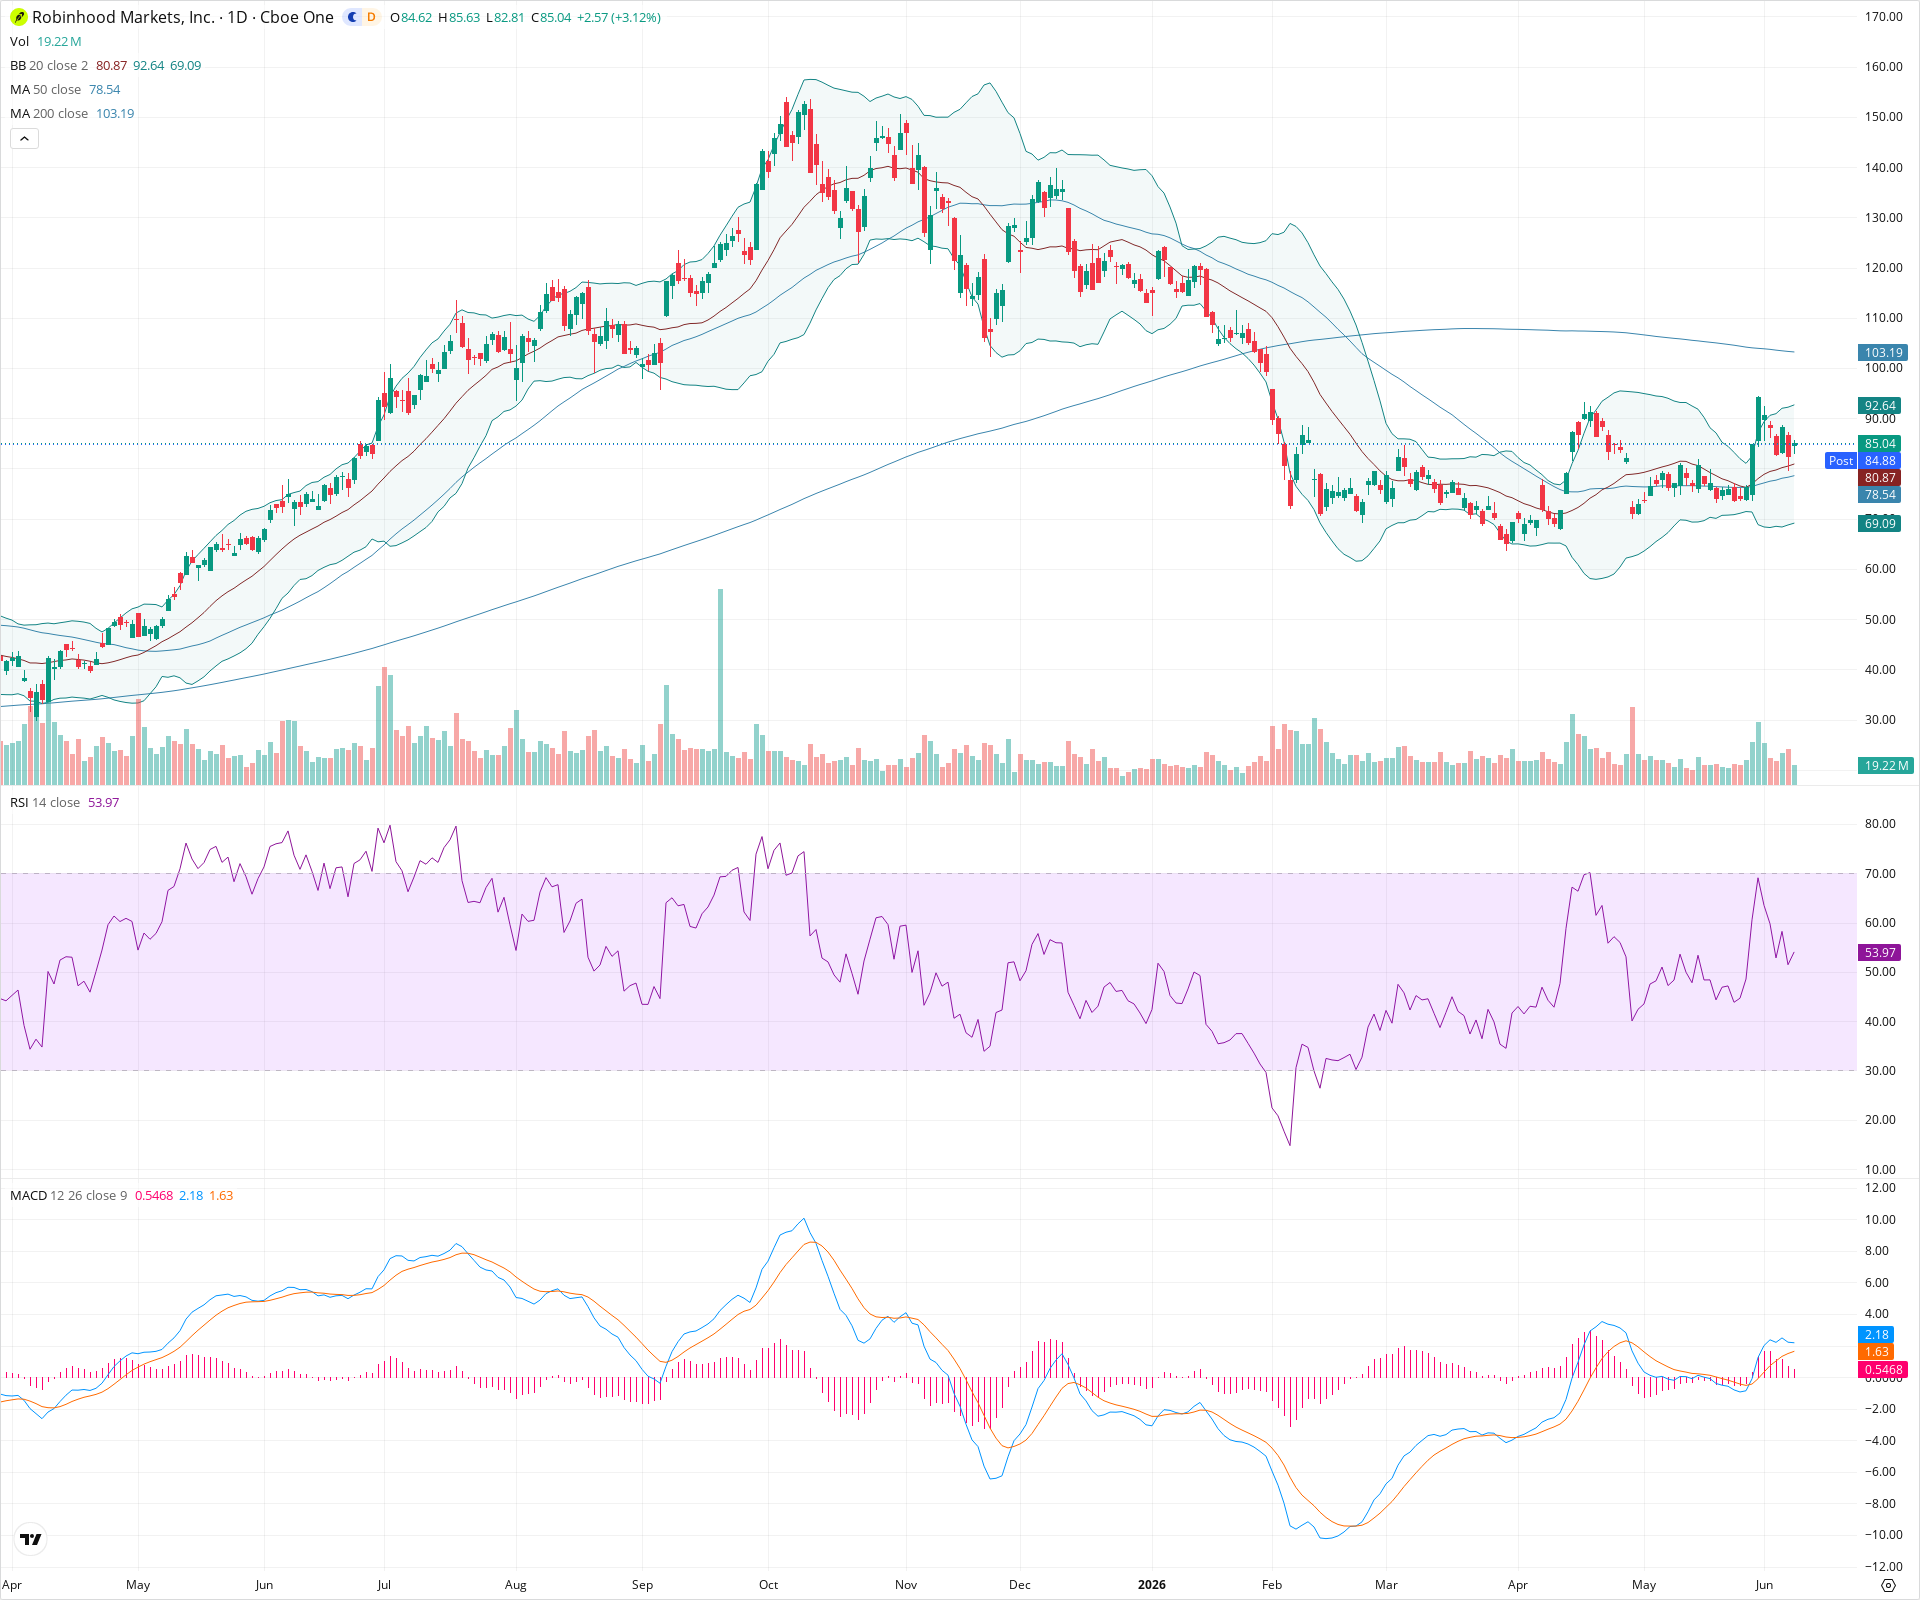Viewport: 1920px width, 1600px height.
Task: Click the 69.09 lower band price label
Action: pyautogui.click(x=1880, y=523)
